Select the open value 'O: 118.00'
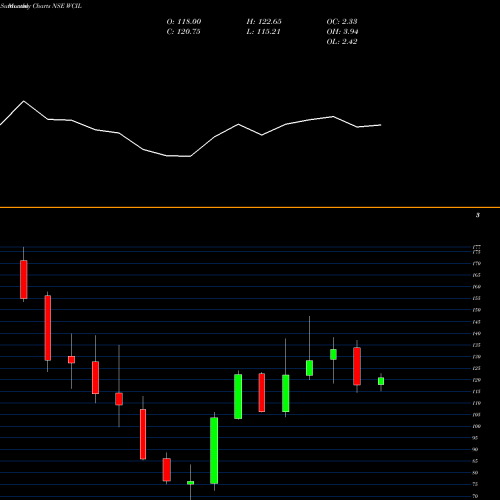This screenshot has height=500, width=500. tap(184, 22)
